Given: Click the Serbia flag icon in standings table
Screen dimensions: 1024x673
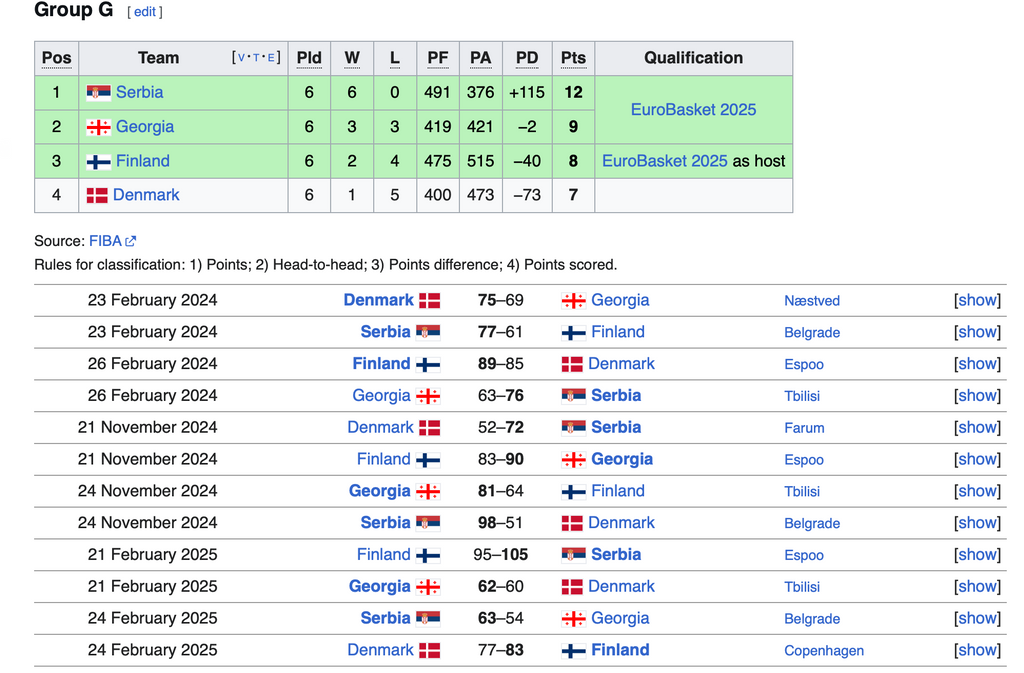Looking at the screenshot, I should coord(98,93).
